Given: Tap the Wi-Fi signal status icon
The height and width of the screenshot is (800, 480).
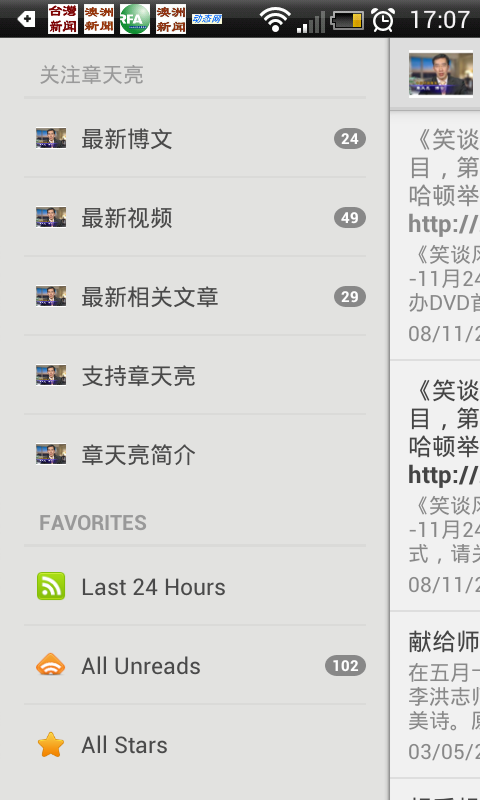Looking at the screenshot, I should pyautogui.click(x=275, y=20).
